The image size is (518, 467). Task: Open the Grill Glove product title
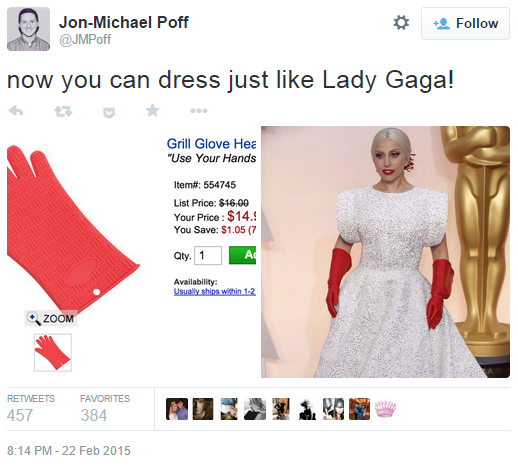(x=211, y=144)
